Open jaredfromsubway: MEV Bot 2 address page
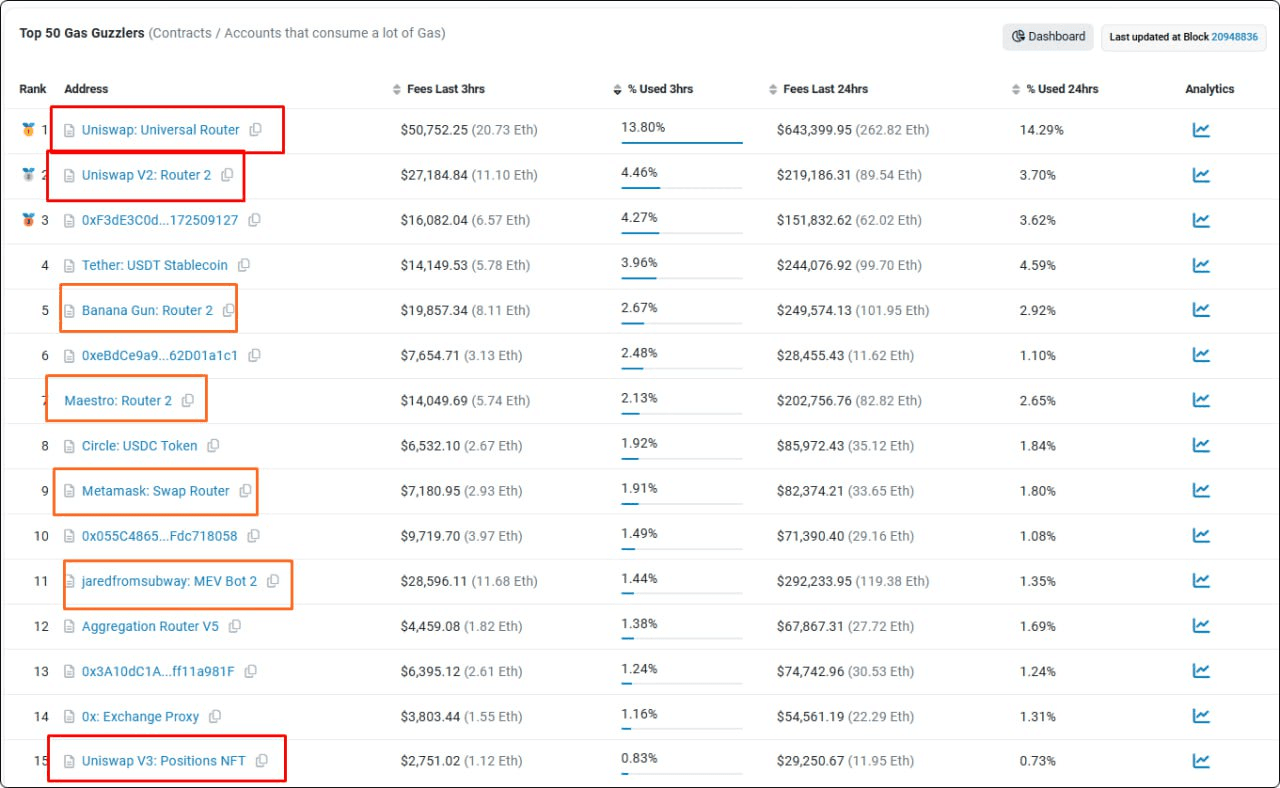This screenshot has width=1280, height=788. (169, 581)
